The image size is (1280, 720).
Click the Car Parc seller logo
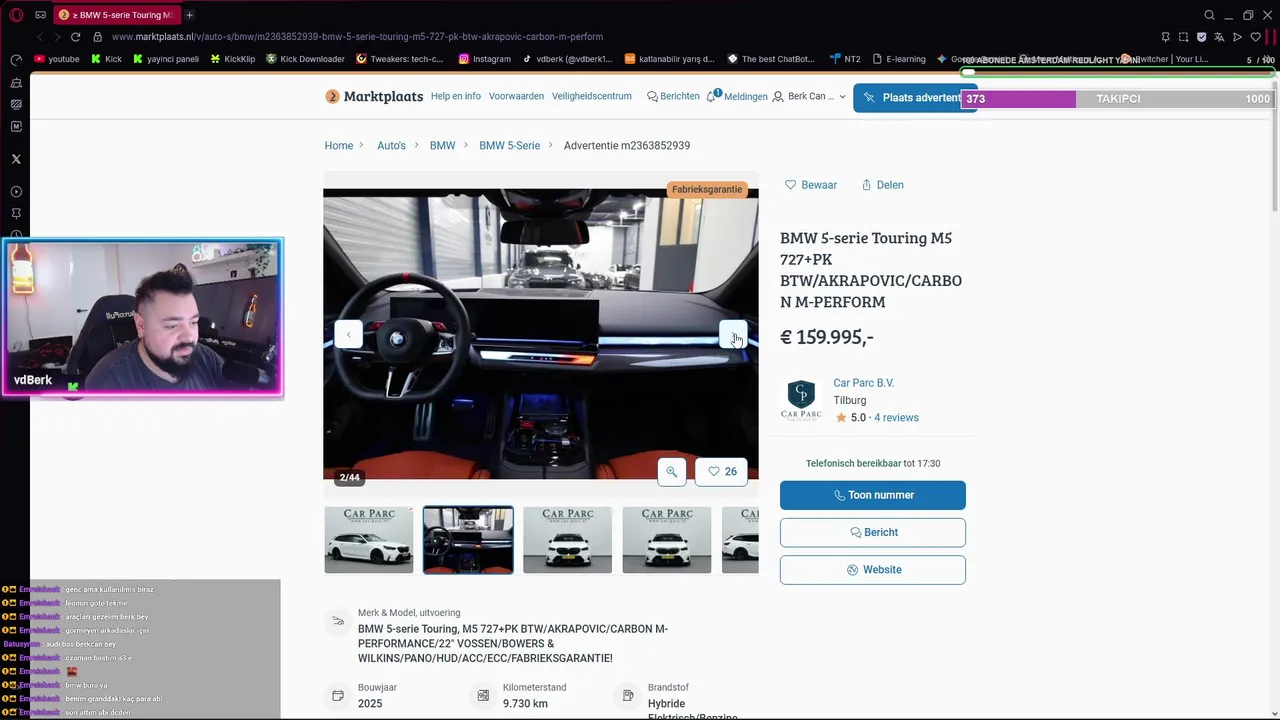click(x=801, y=400)
